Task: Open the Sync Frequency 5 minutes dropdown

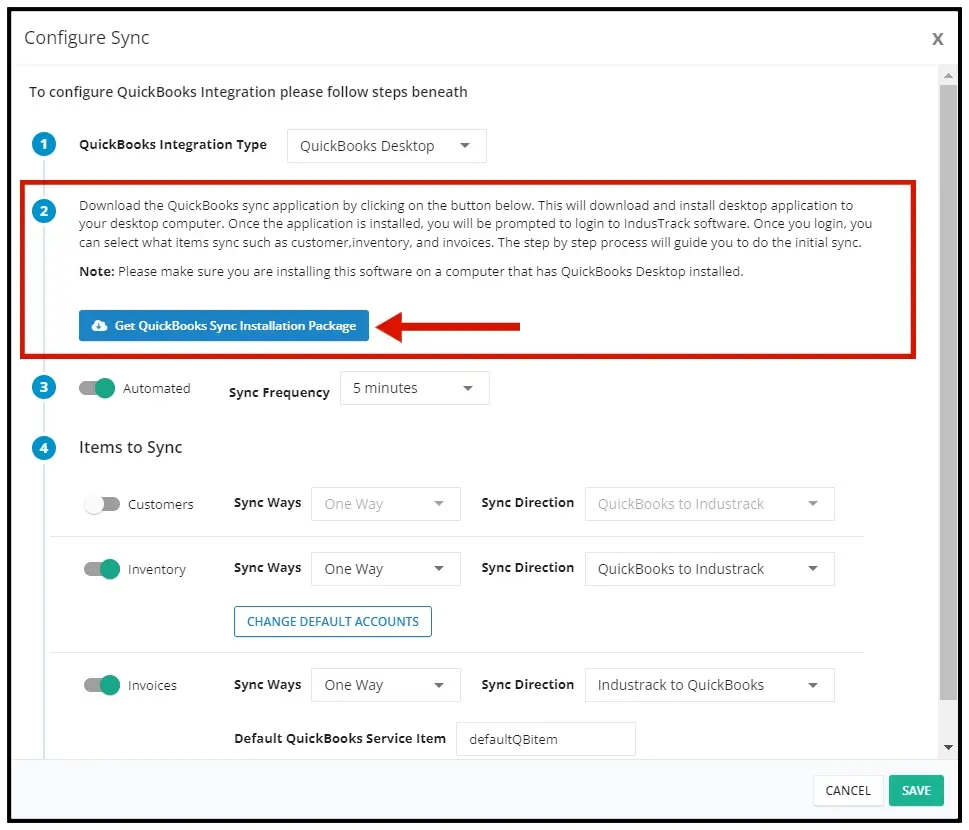Action: point(415,388)
